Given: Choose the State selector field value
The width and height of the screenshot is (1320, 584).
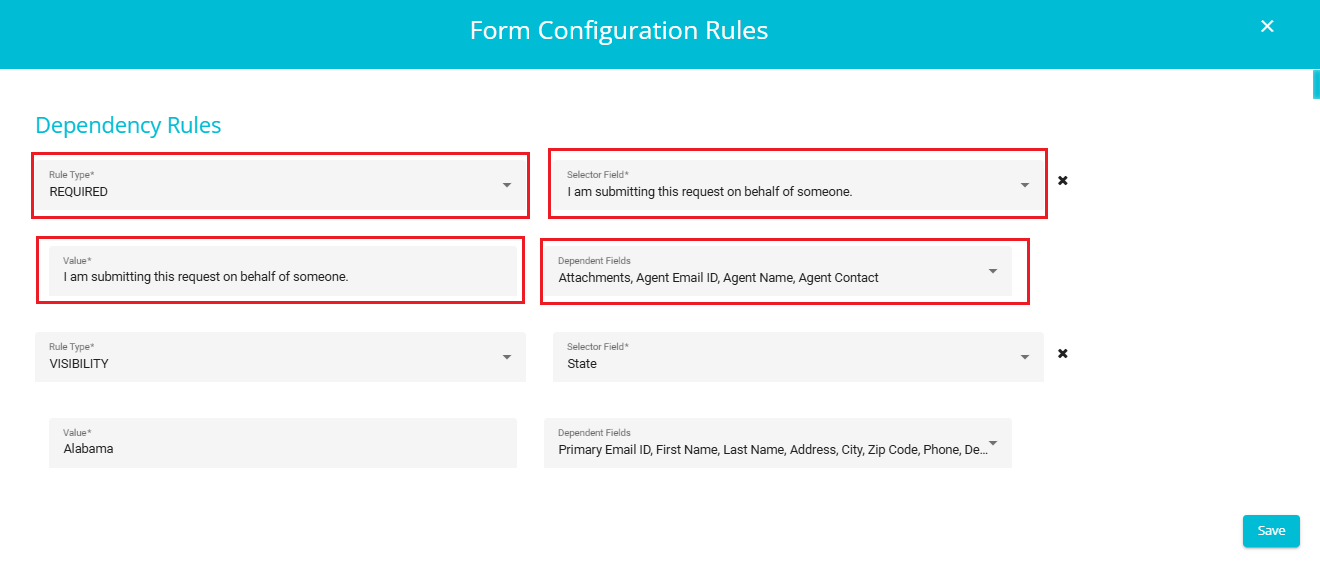Looking at the screenshot, I should pos(582,364).
